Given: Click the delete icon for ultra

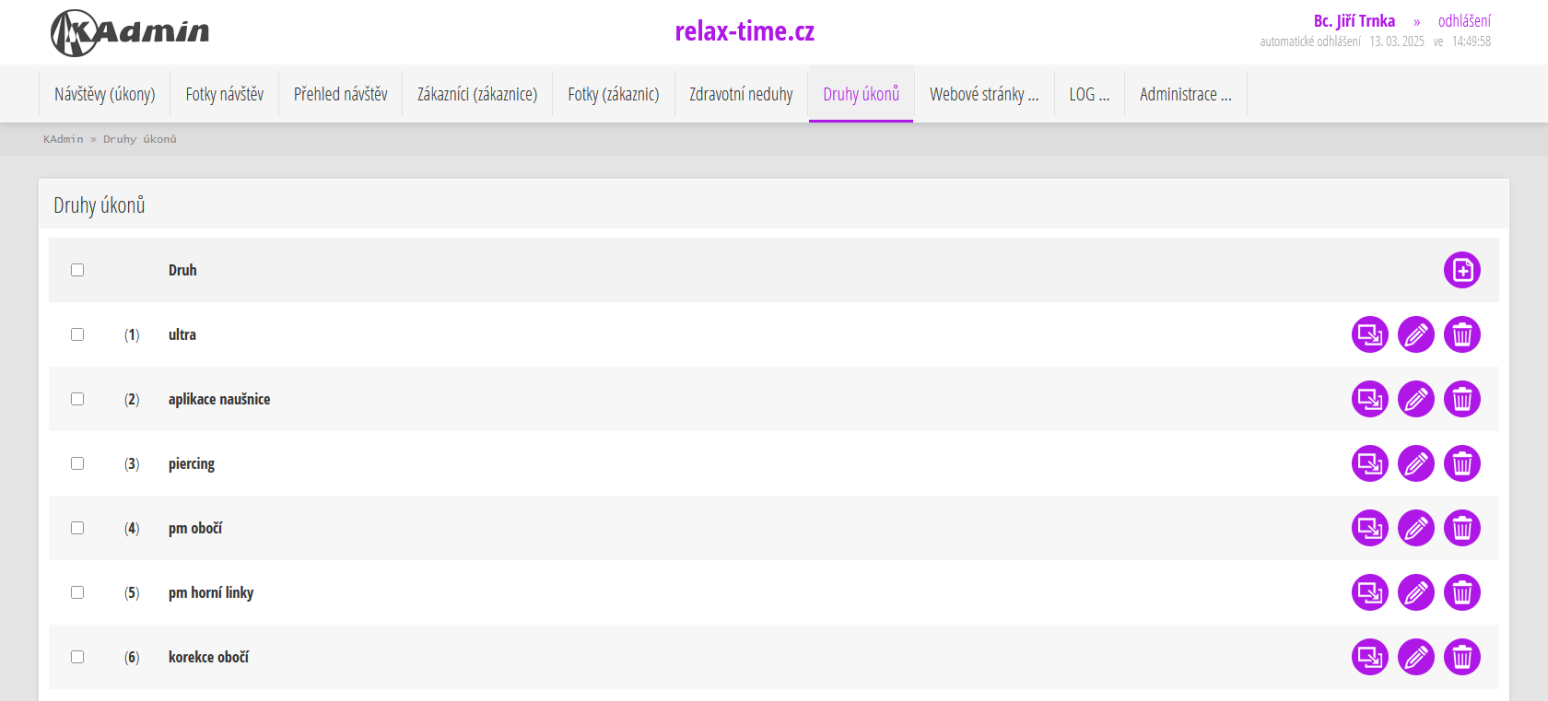Looking at the screenshot, I should click(1461, 335).
